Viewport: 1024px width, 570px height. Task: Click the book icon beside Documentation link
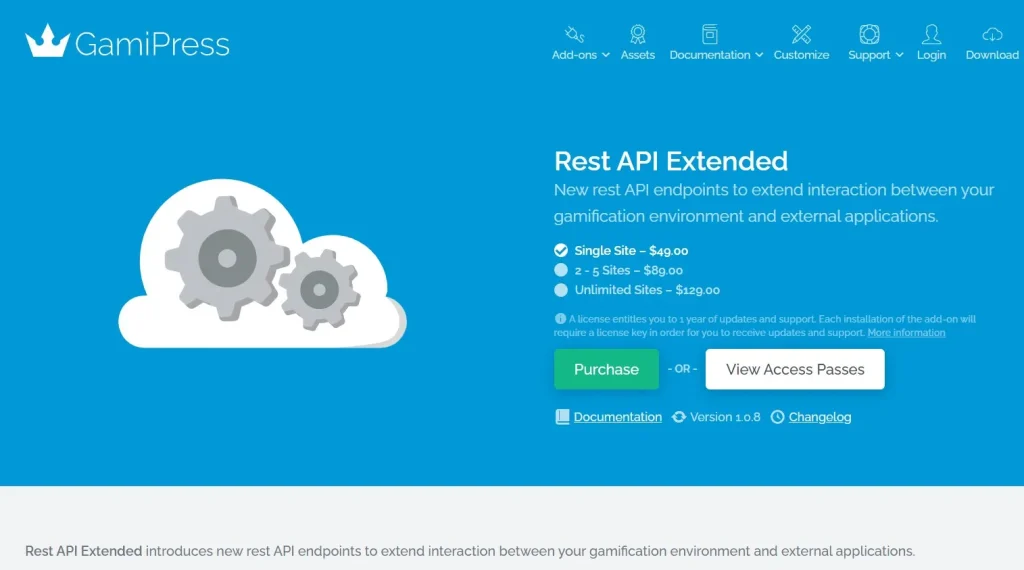[562, 417]
